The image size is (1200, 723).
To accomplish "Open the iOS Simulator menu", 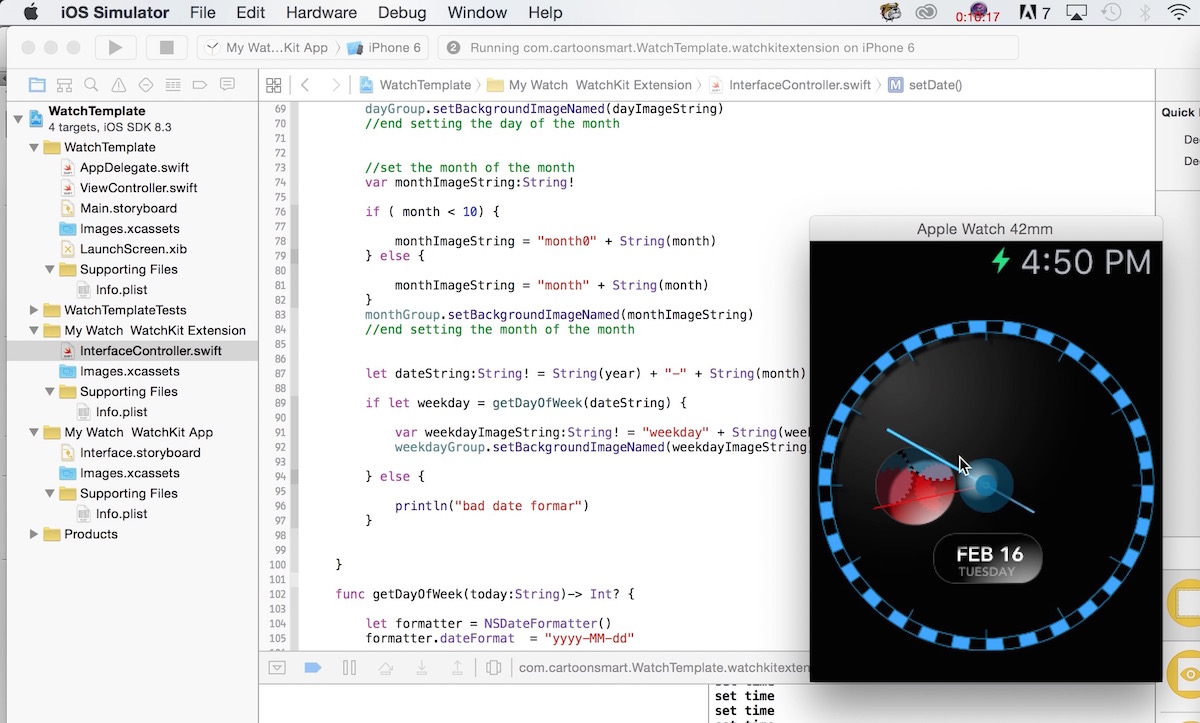I will pos(115,12).
